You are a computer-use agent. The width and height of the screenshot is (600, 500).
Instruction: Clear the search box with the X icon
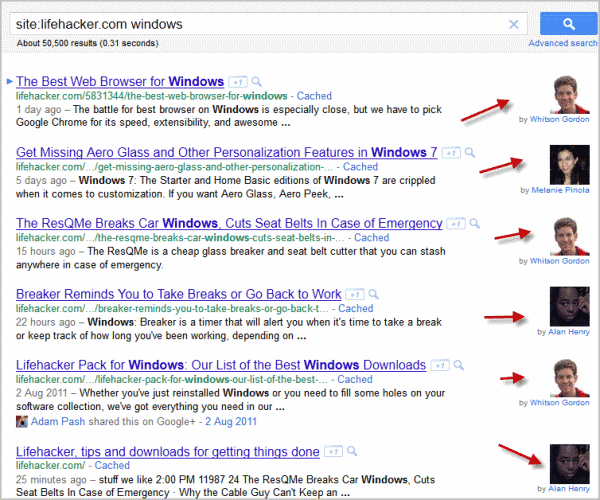(514, 24)
